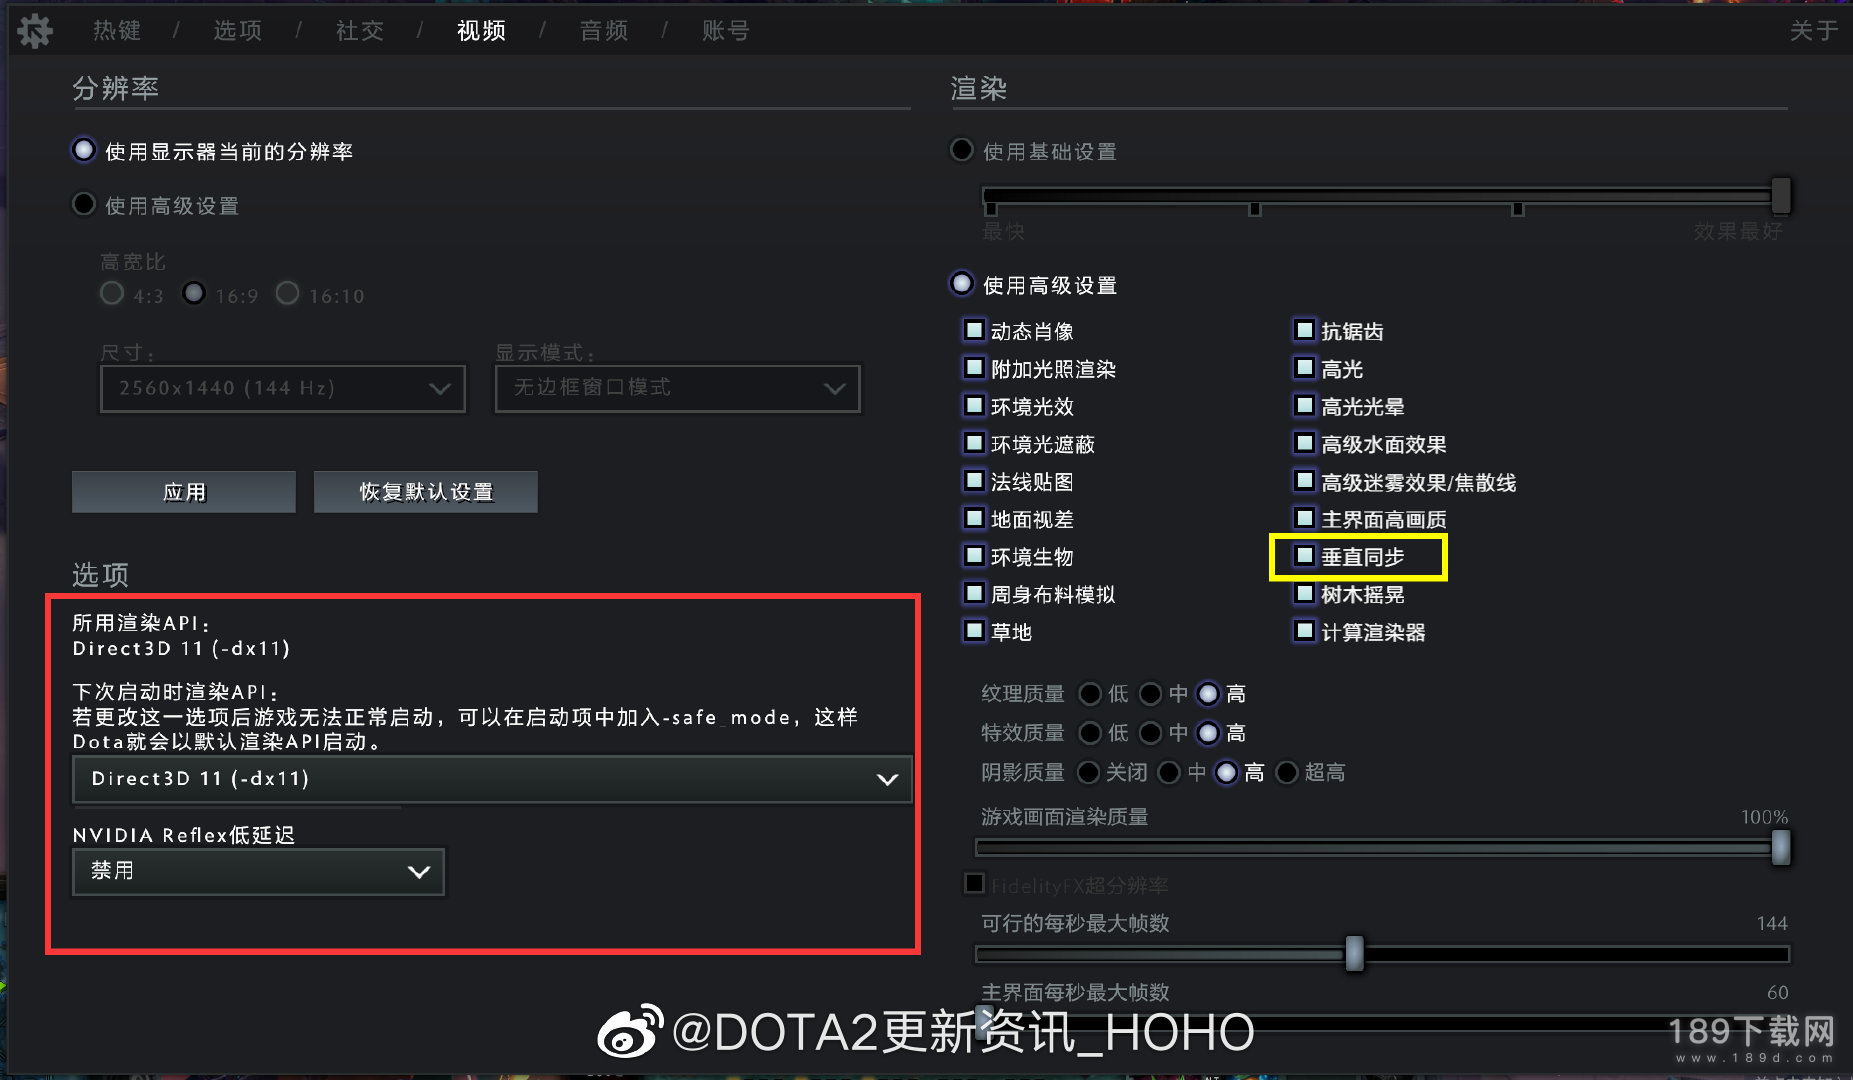
Task: Expand the NVIDIA Reflex 禁用 dropdown
Action: coord(258,871)
